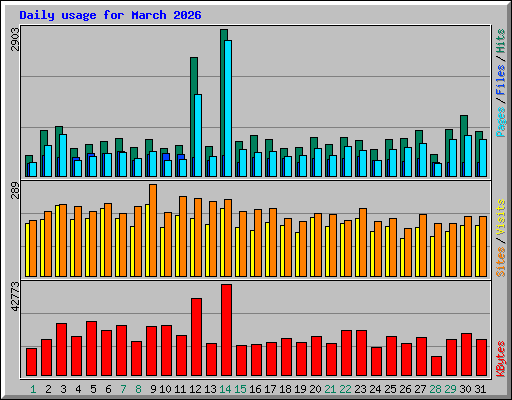Click the day 31 label on the axis
This screenshot has height=400, width=512.
click(480, 389)
